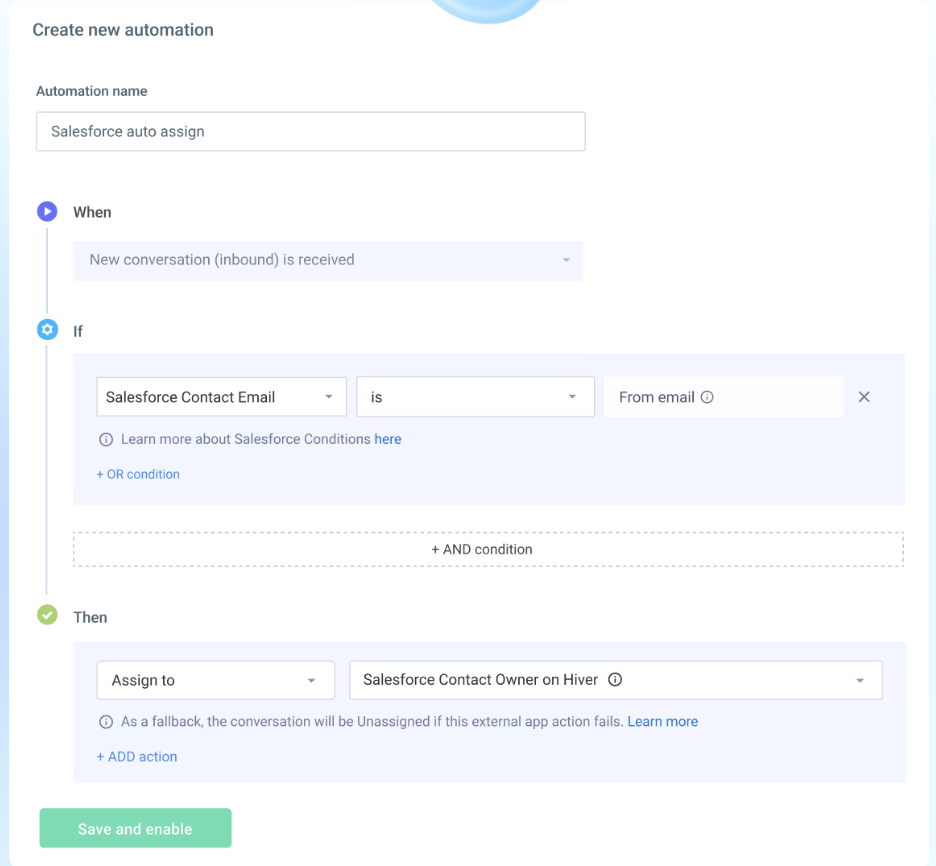Click the Automation name input field
The width and height of the screenshot is (936, 866).
[310, 131]
